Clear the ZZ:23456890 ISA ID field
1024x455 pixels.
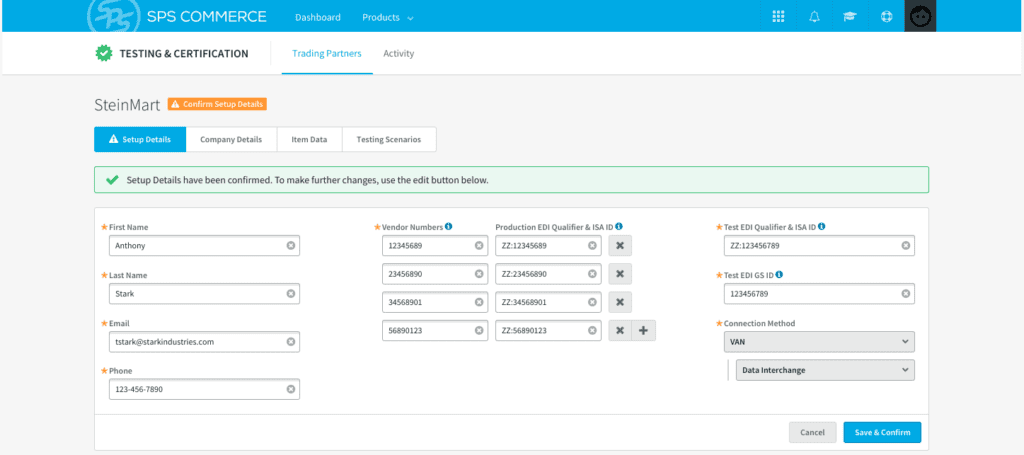pyautogui.click(x=592, y=274)
